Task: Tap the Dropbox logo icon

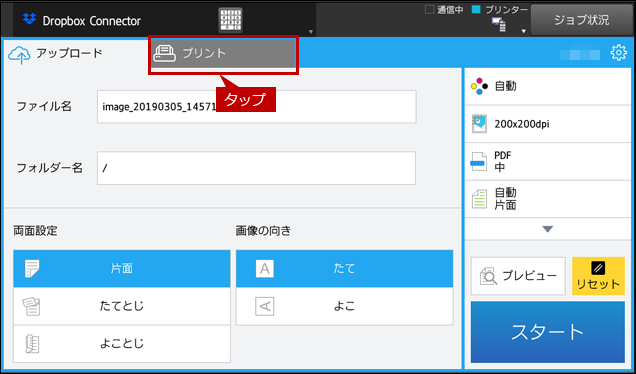Action: point(29,19)
